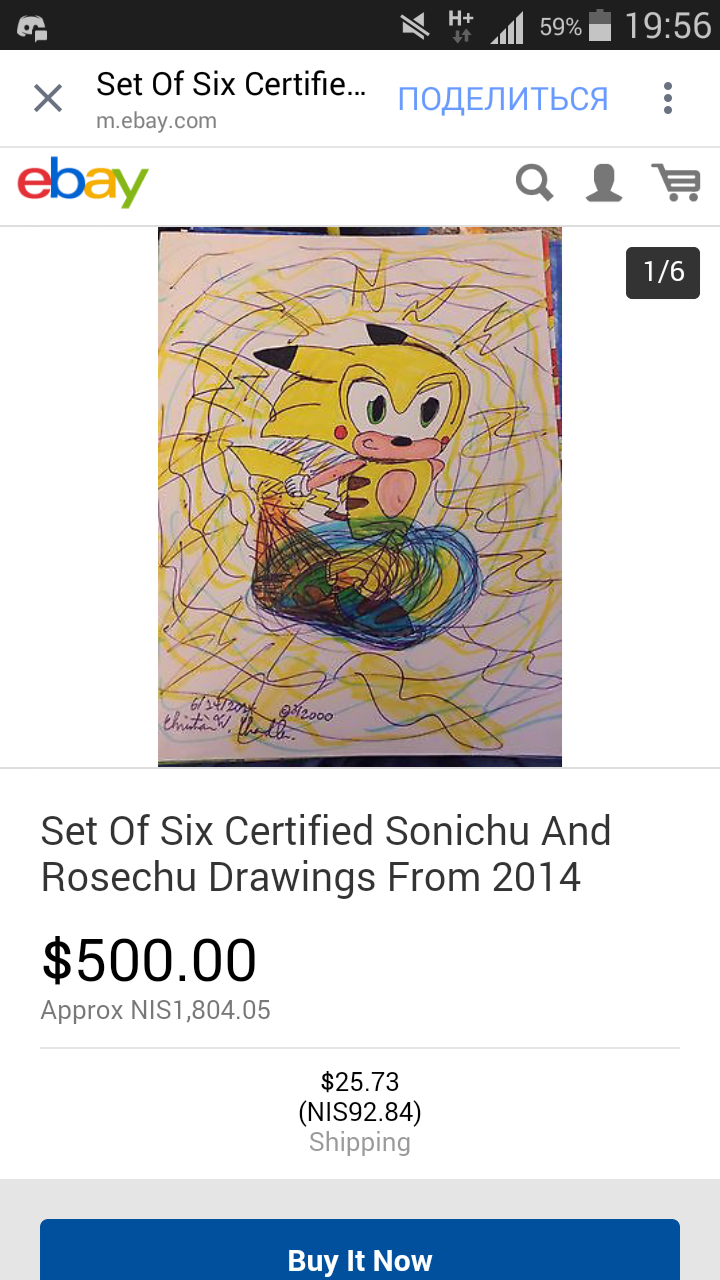Close the browser tab with X icon
Viewport: 720px width, 1280px height.
pyautogui.click(x=48, y=98)
